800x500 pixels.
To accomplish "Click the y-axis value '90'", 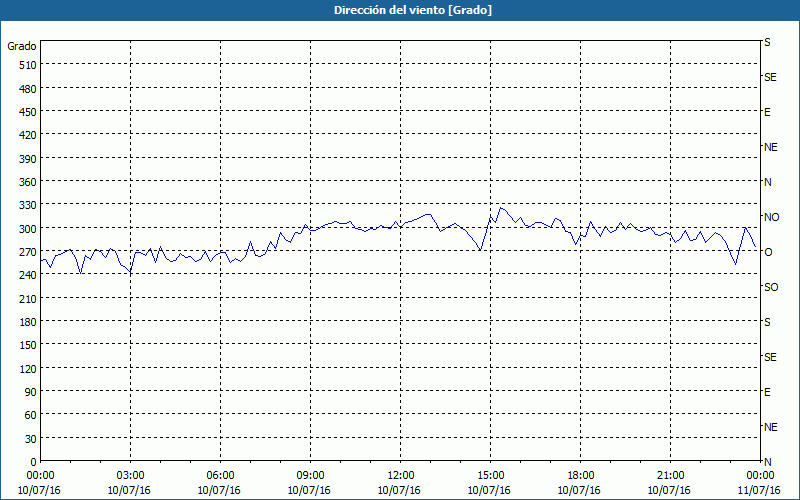I will pyautogui.click(x=31, y=392).
